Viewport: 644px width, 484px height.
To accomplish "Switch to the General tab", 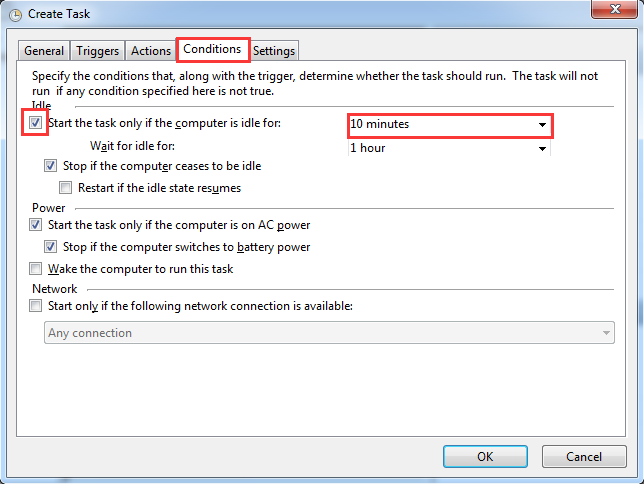I will (44, 51).
